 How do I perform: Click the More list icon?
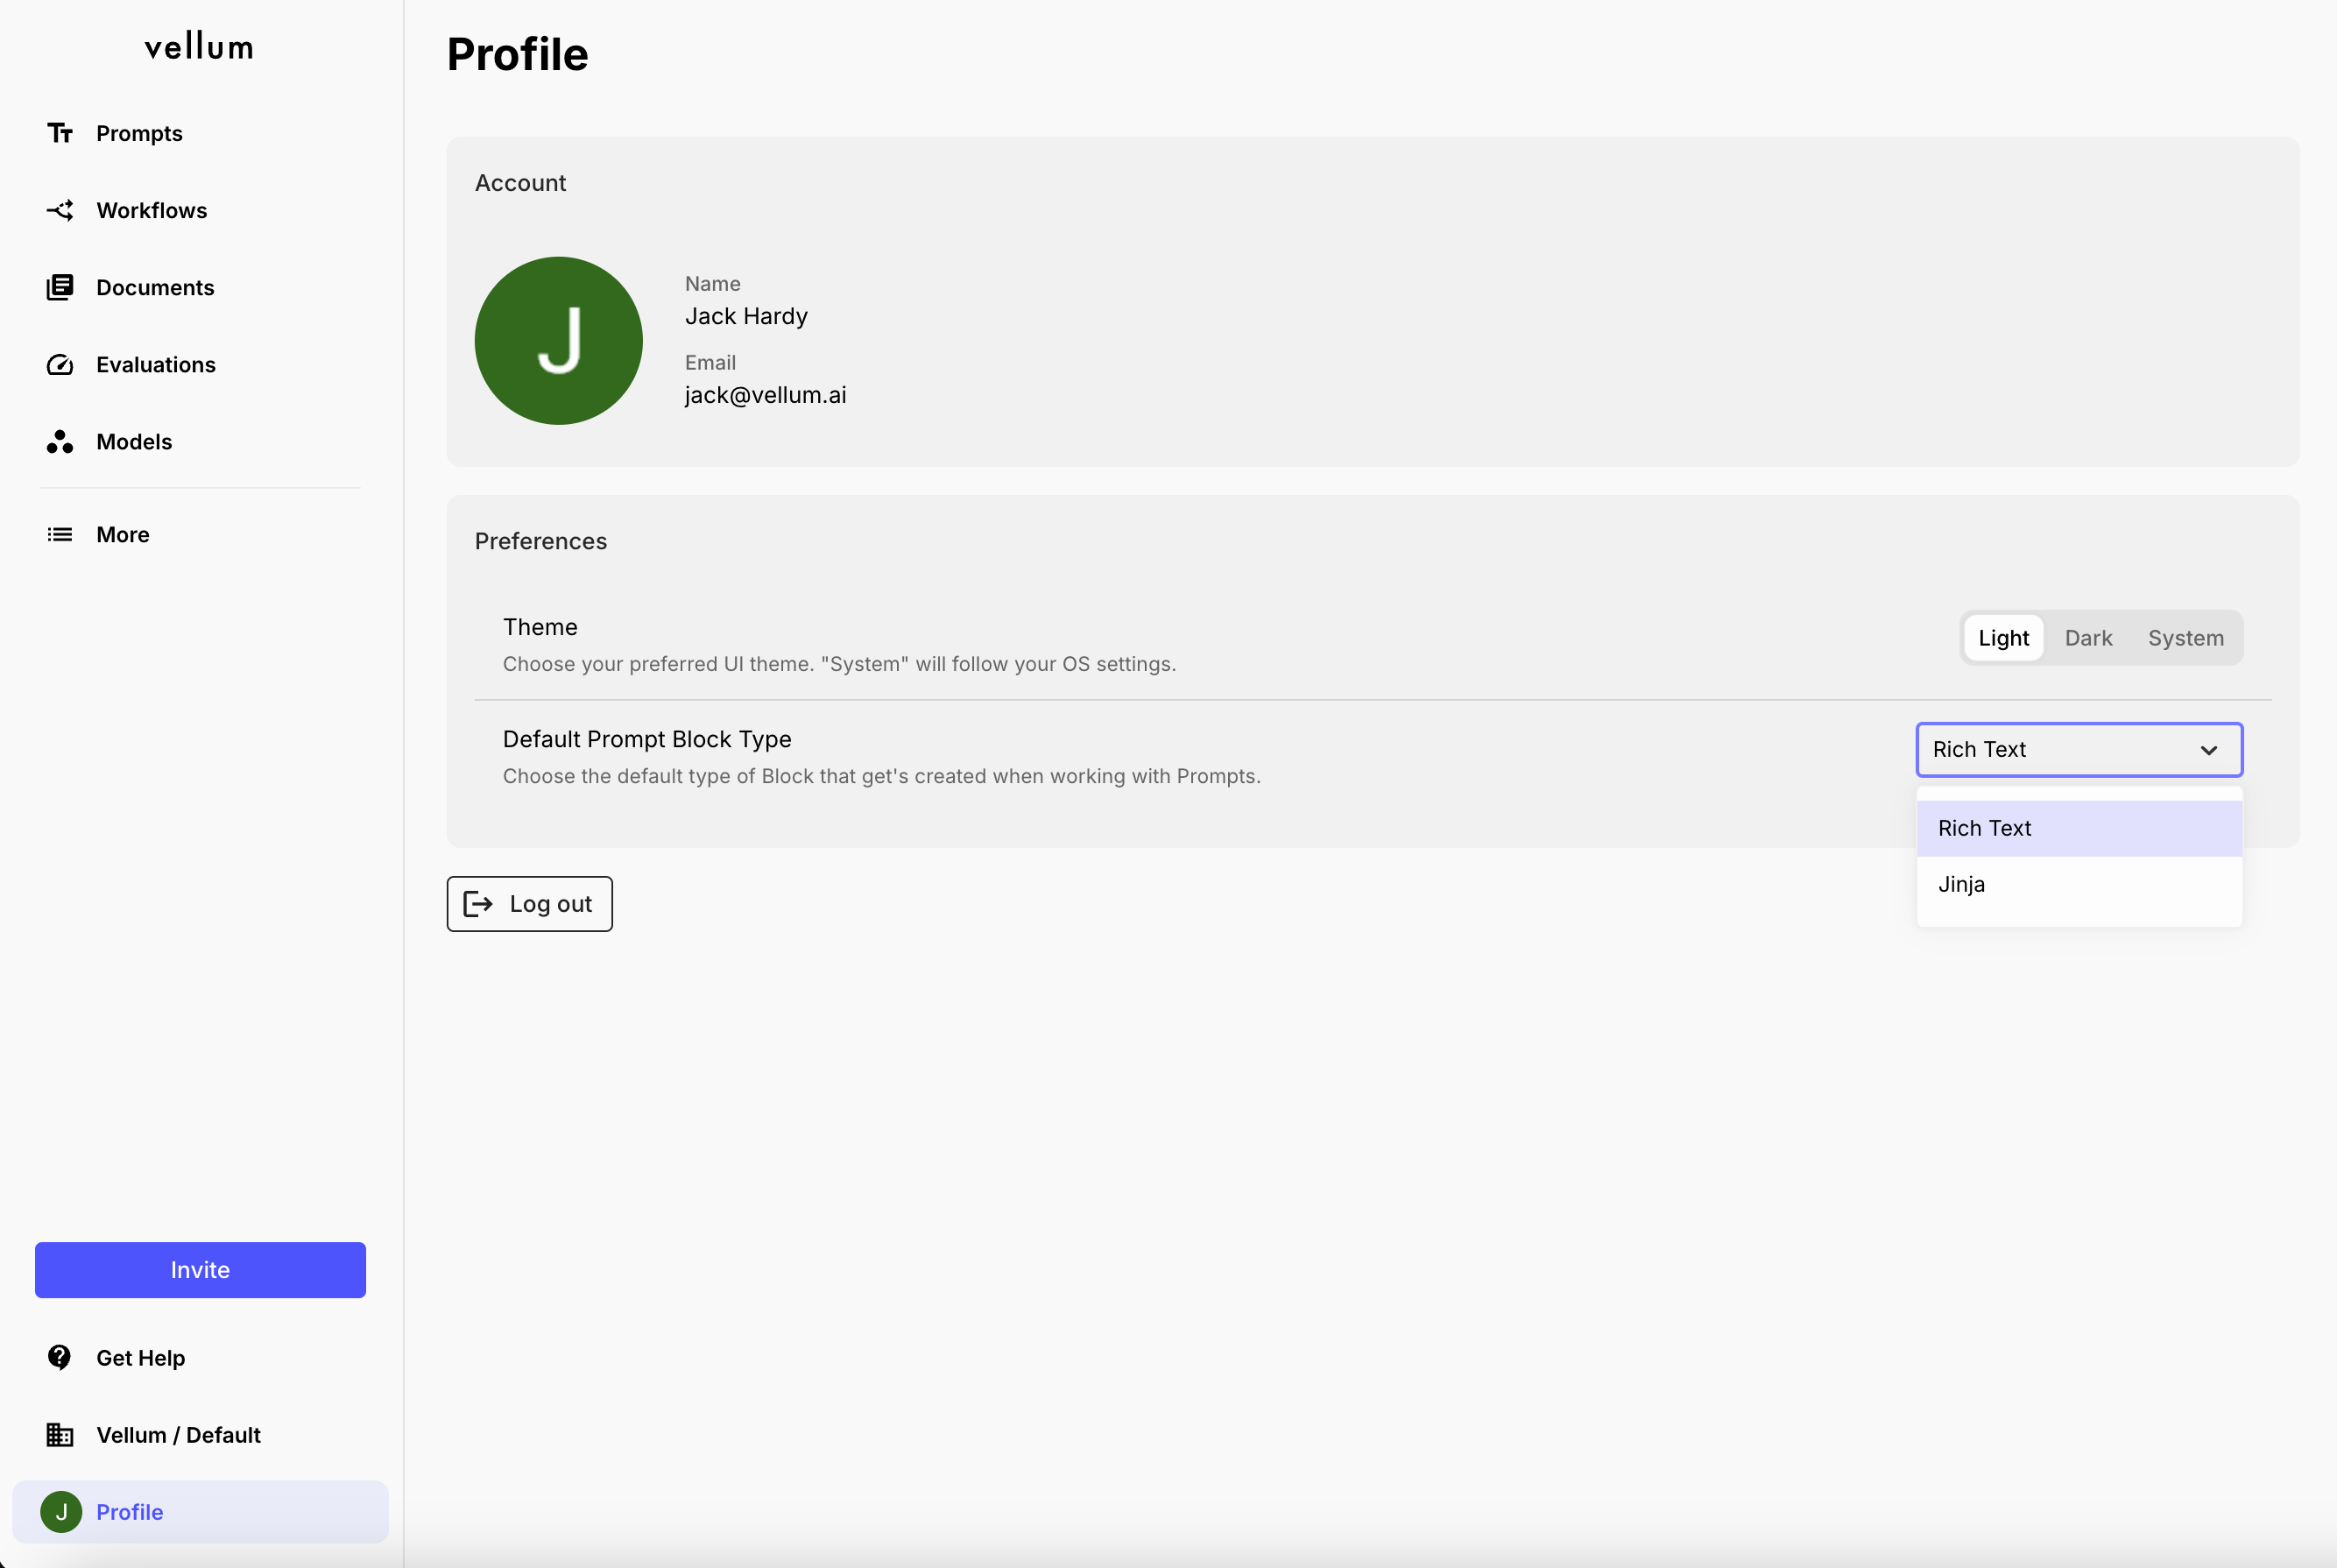point(60,534)
